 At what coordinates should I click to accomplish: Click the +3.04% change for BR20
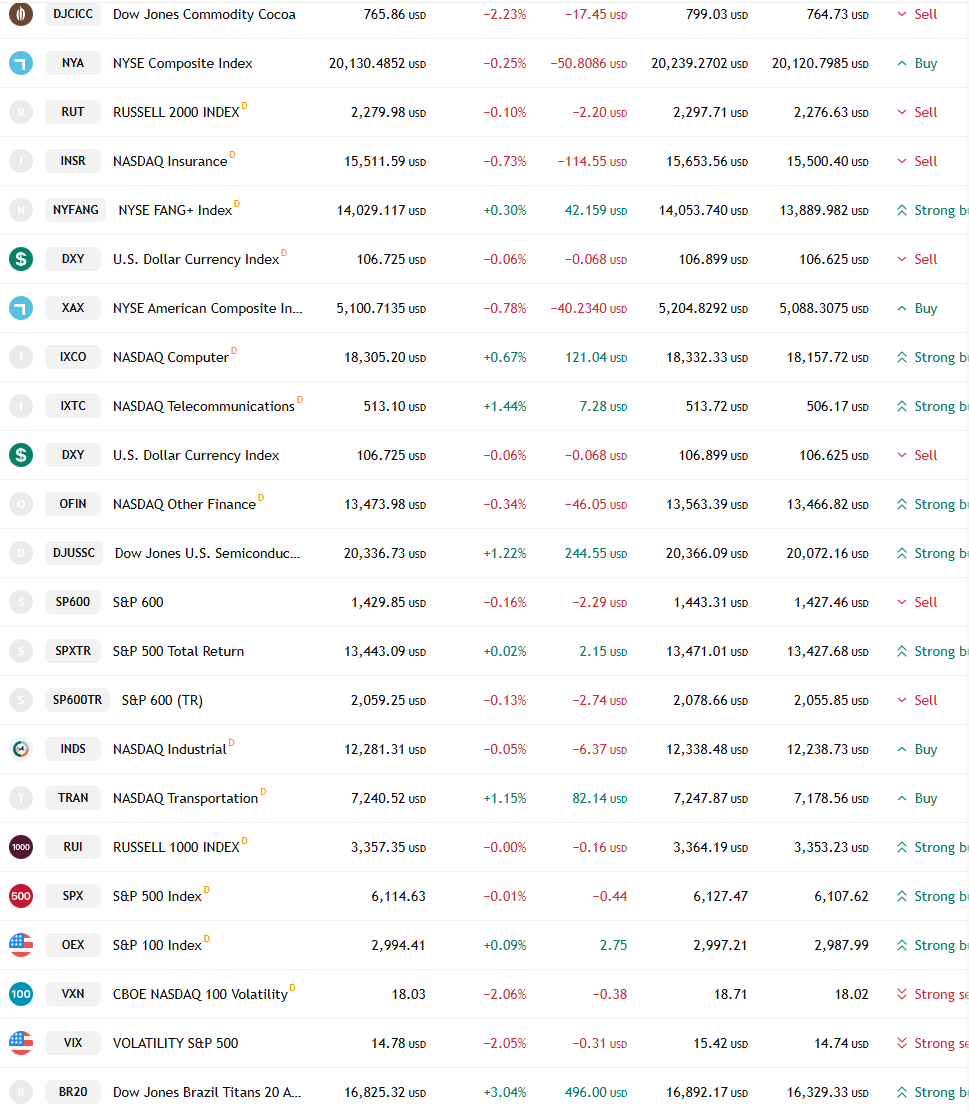(505, 1093)
